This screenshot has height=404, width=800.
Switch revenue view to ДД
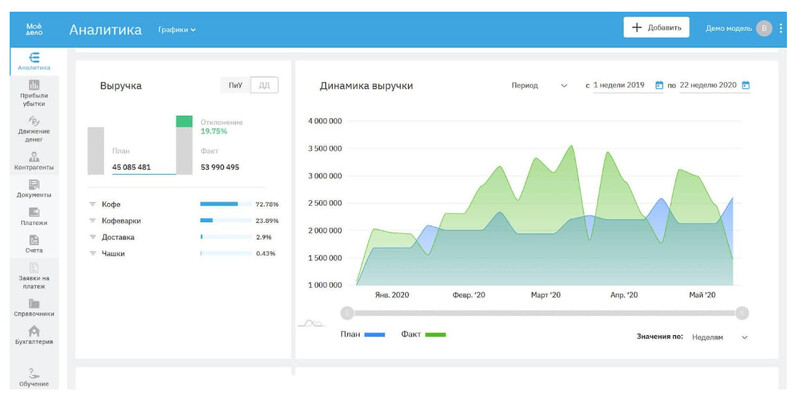point(263,86)
